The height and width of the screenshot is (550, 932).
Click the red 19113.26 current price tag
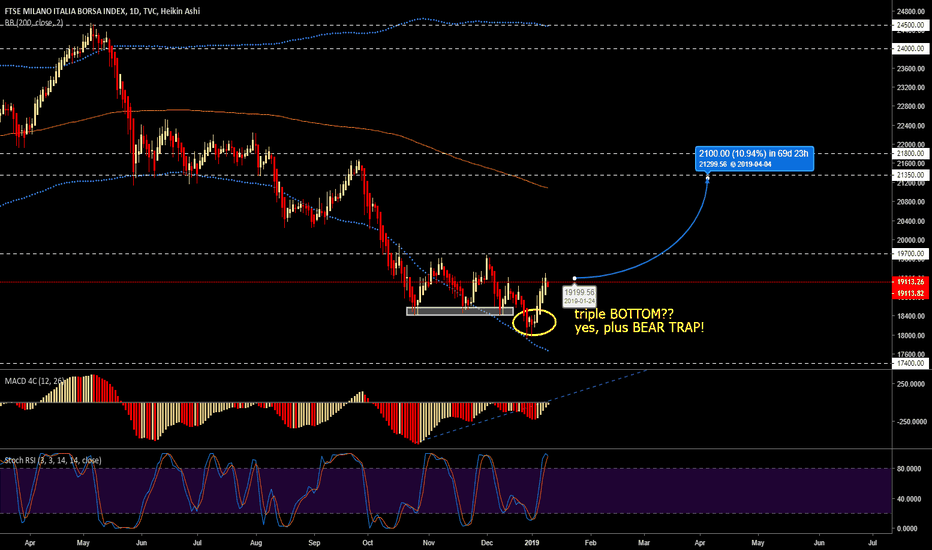point(910,282)
